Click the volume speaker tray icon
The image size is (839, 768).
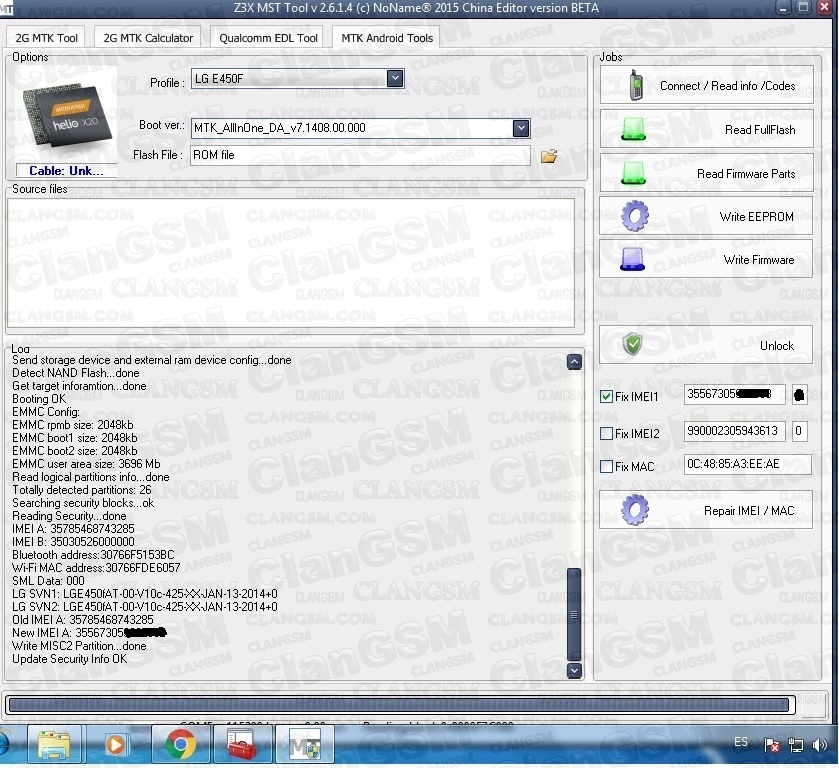coord(819,744)
